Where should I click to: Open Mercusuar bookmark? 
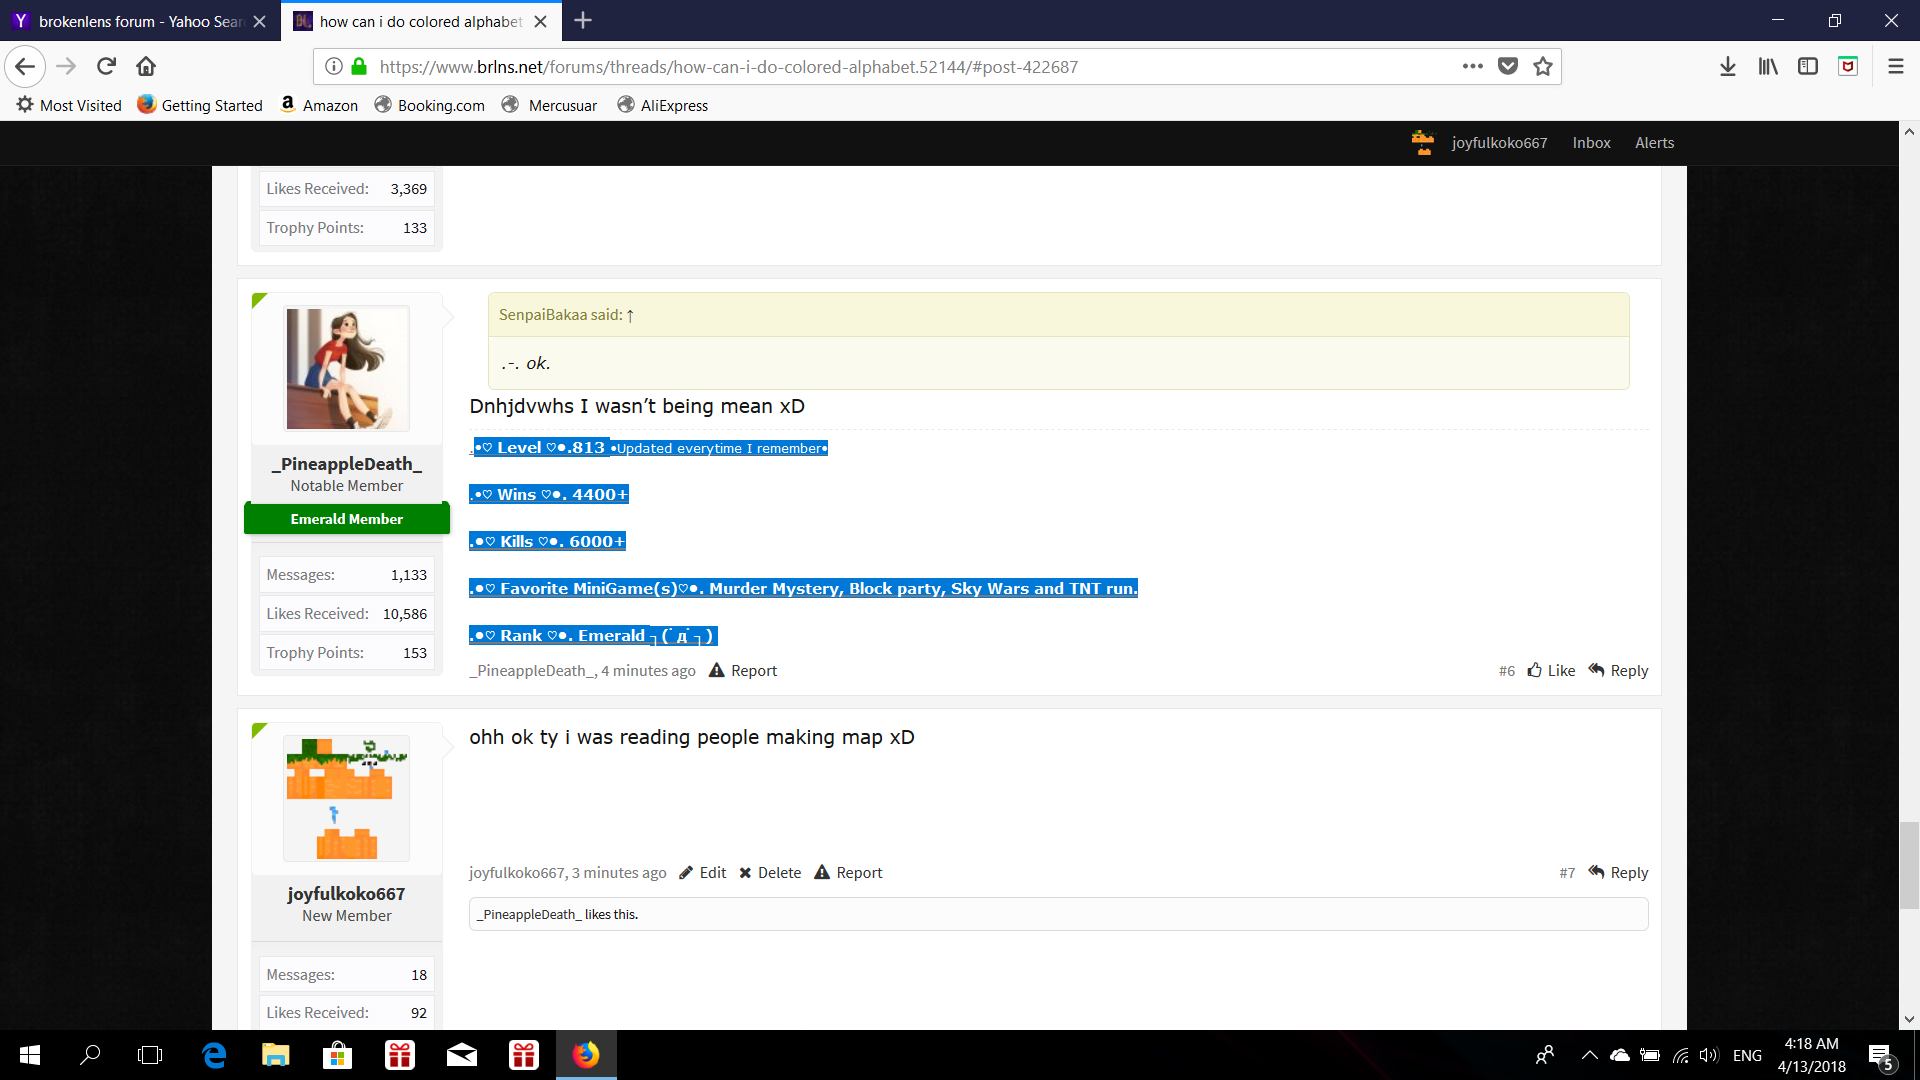tap(549, 105)
